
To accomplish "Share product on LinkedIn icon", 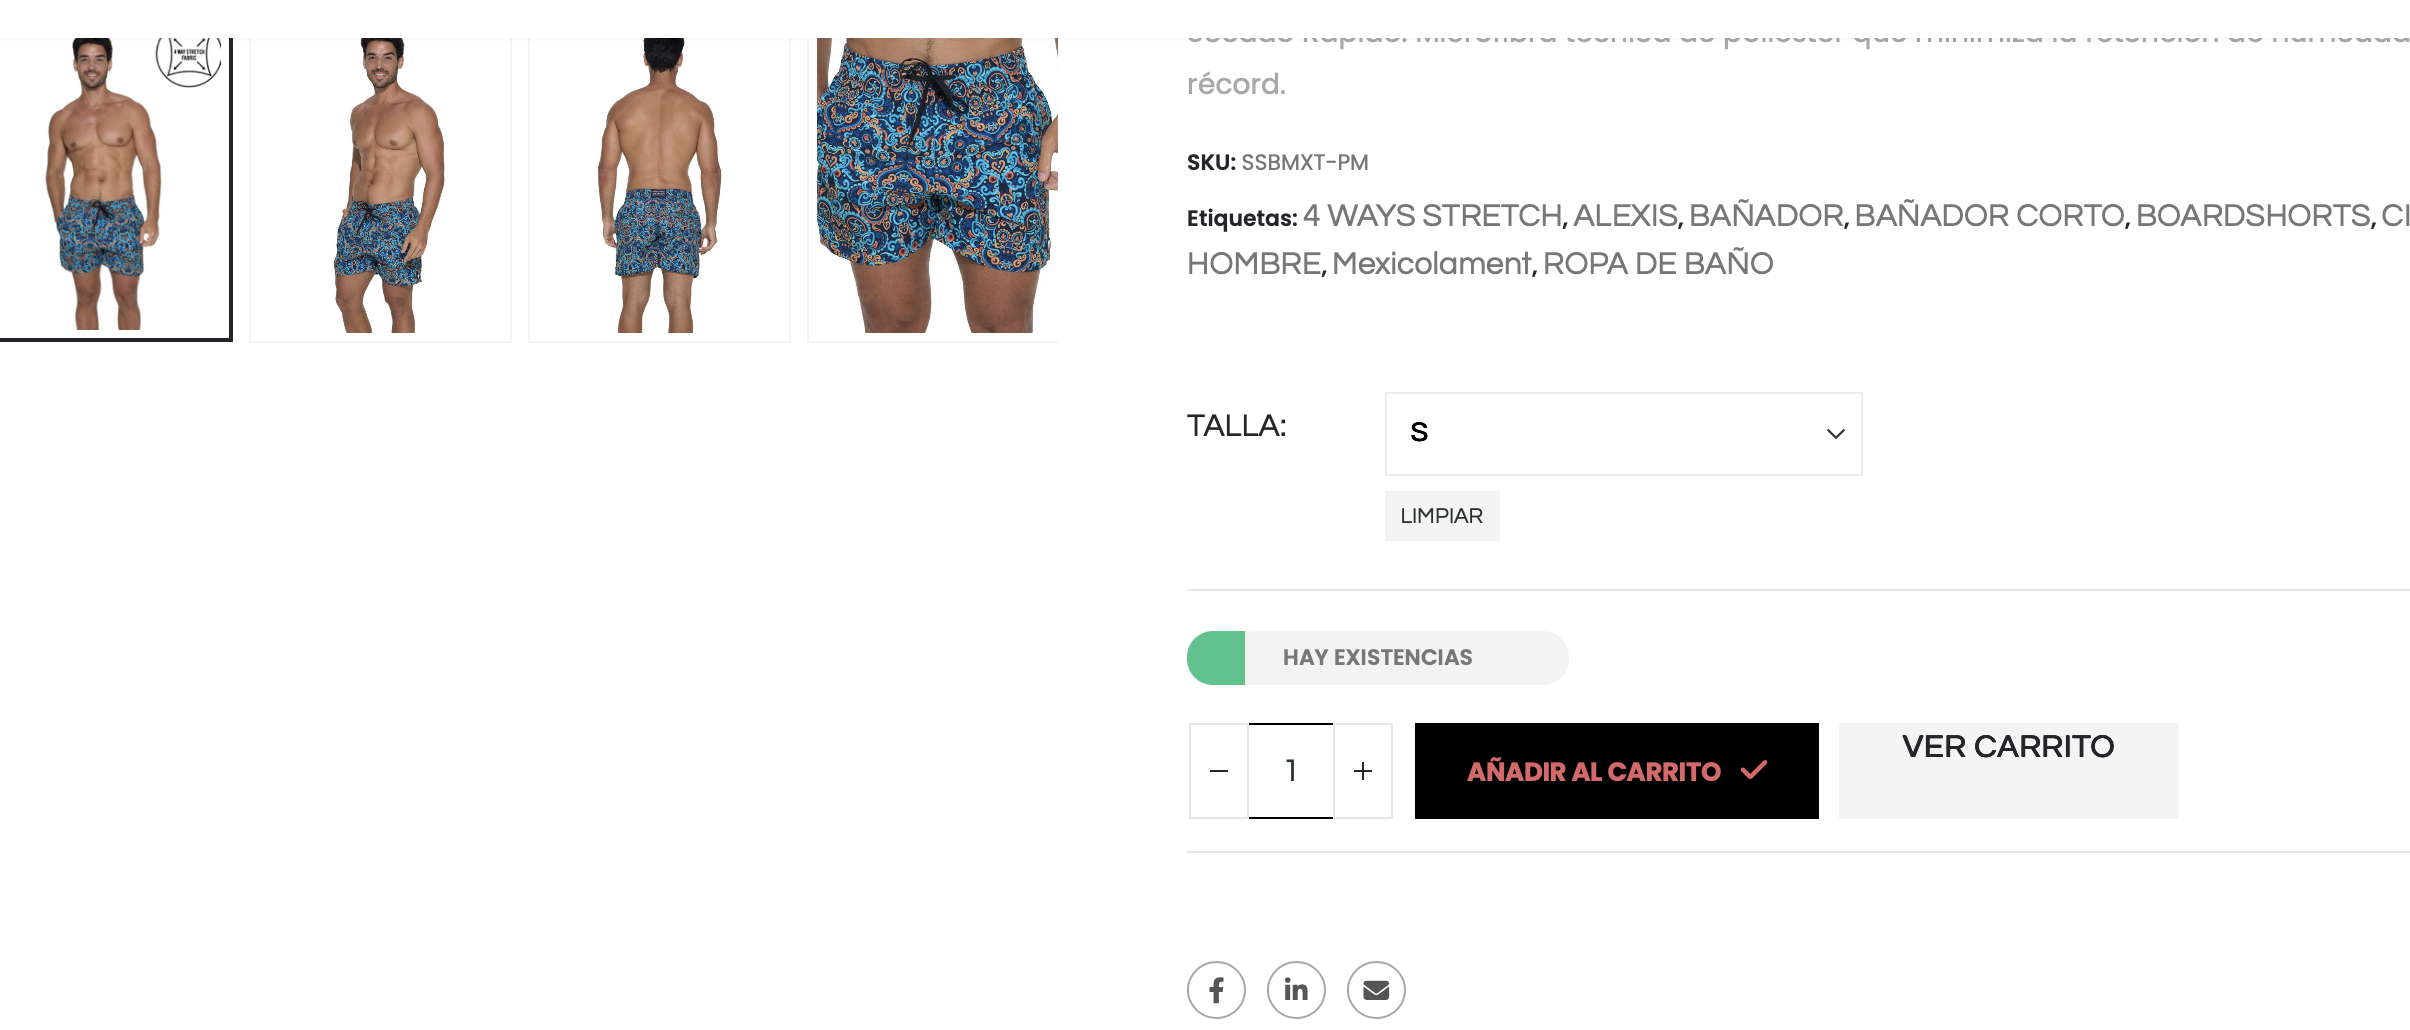I will point(1296,990).
